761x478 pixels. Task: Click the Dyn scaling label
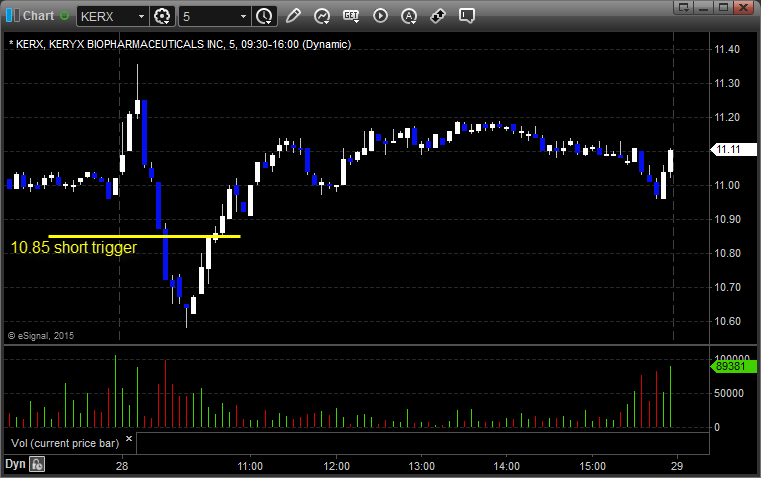pos(15,464)
